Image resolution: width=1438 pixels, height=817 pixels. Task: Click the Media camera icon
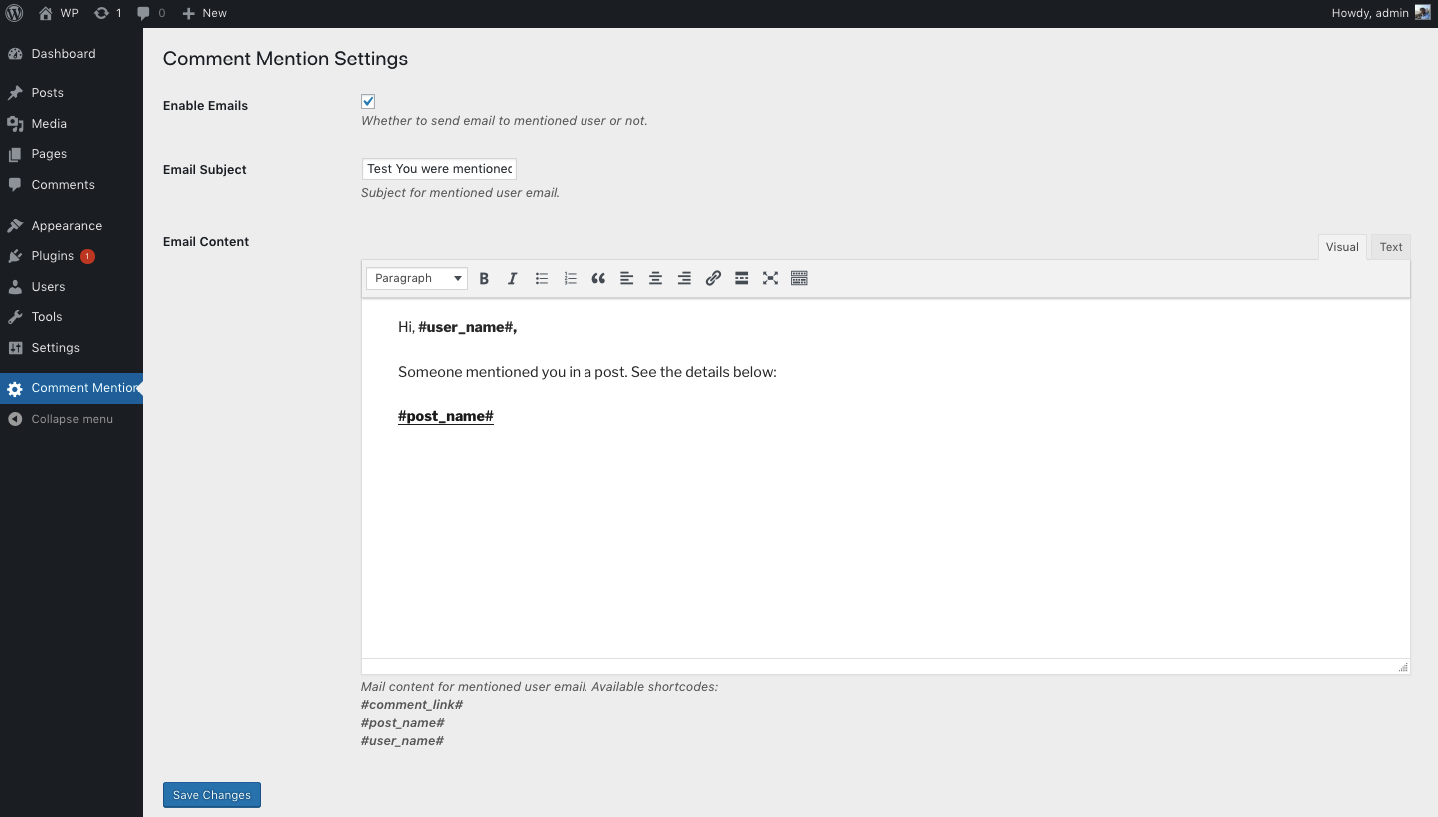(15, 124)
